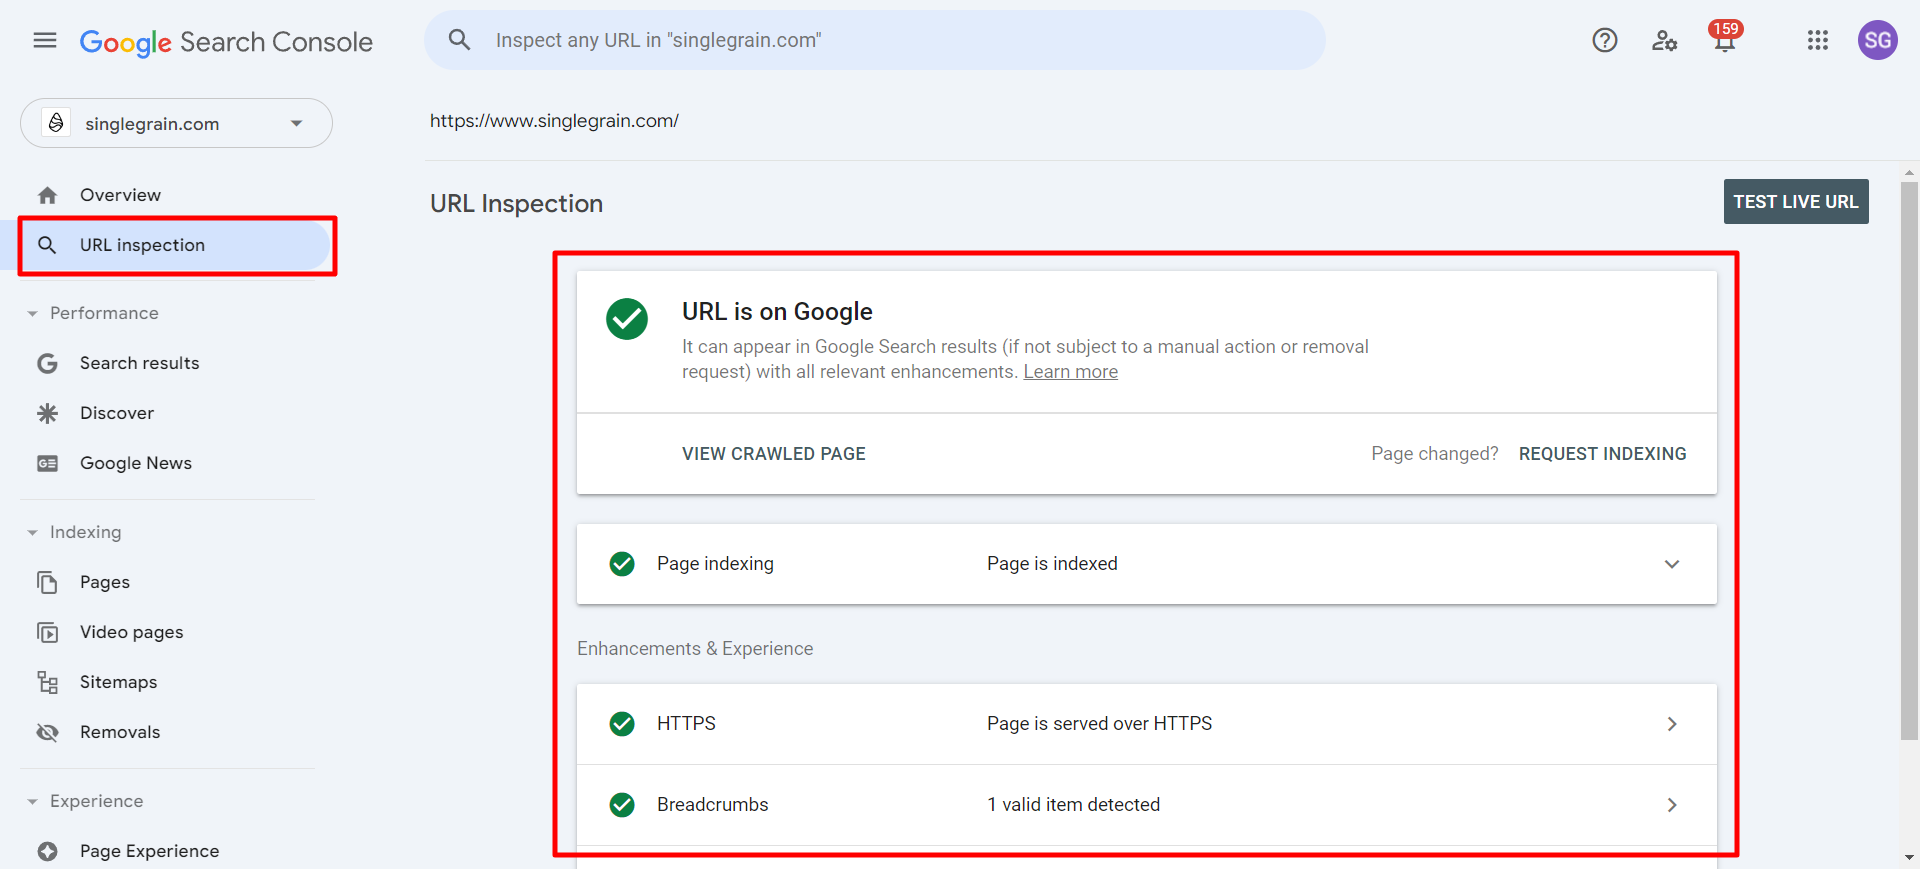
Task: Click the green check beside Breadcrumbs
Action: click(622, 805)
